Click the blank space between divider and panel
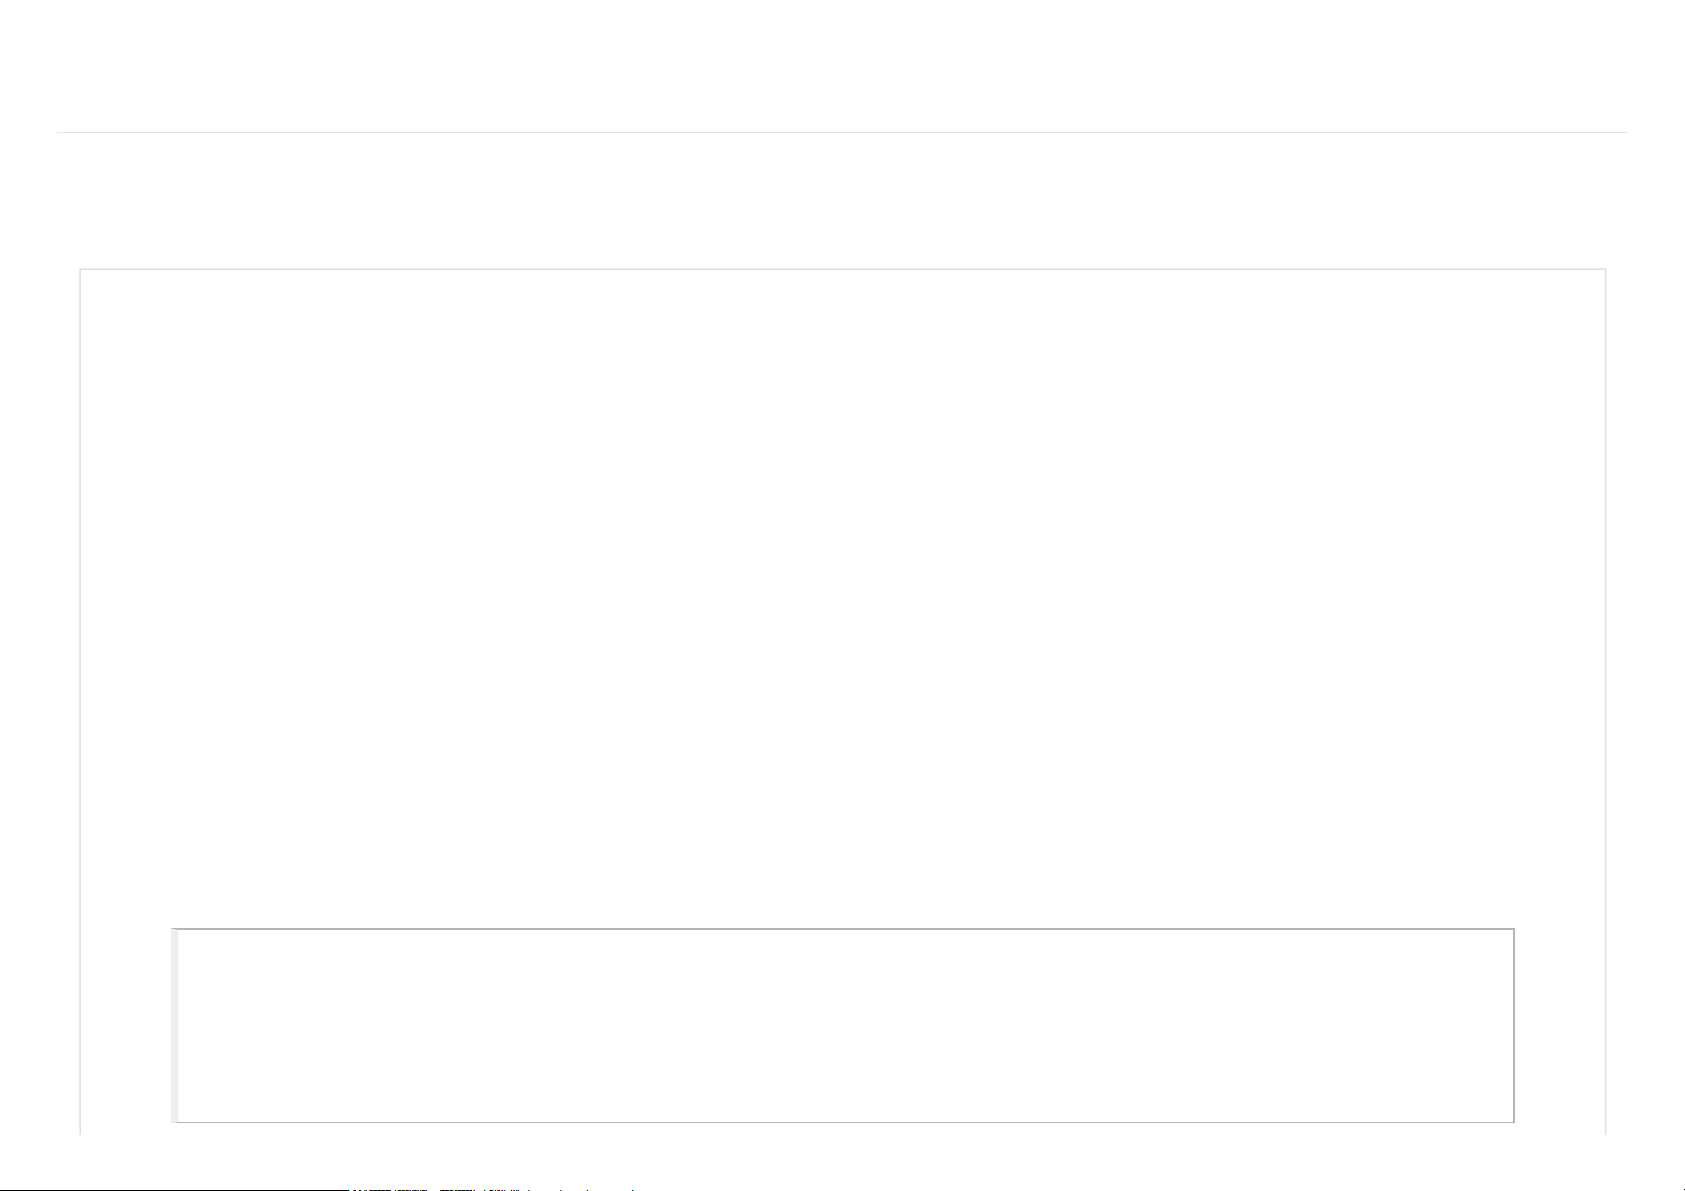This screenshot has height=1191, width=1685. (x=842, y=200)
